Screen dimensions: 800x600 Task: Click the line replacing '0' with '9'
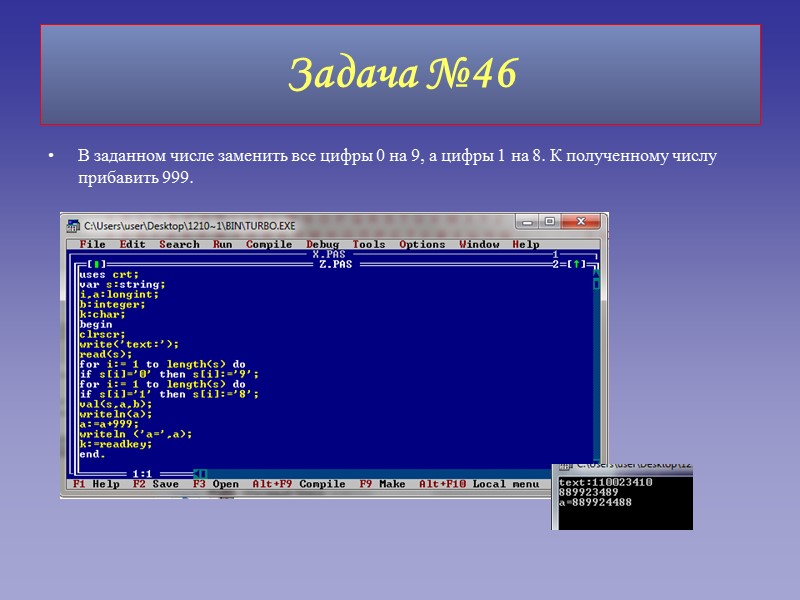coord(169,374)
